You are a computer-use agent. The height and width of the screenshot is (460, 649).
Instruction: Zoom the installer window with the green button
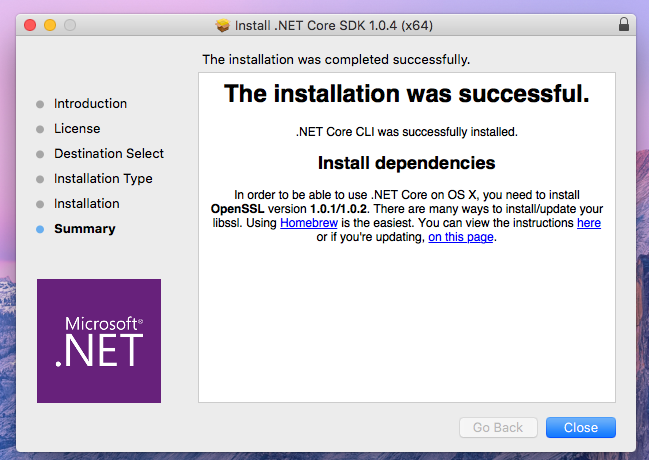[x=71, y=24]
